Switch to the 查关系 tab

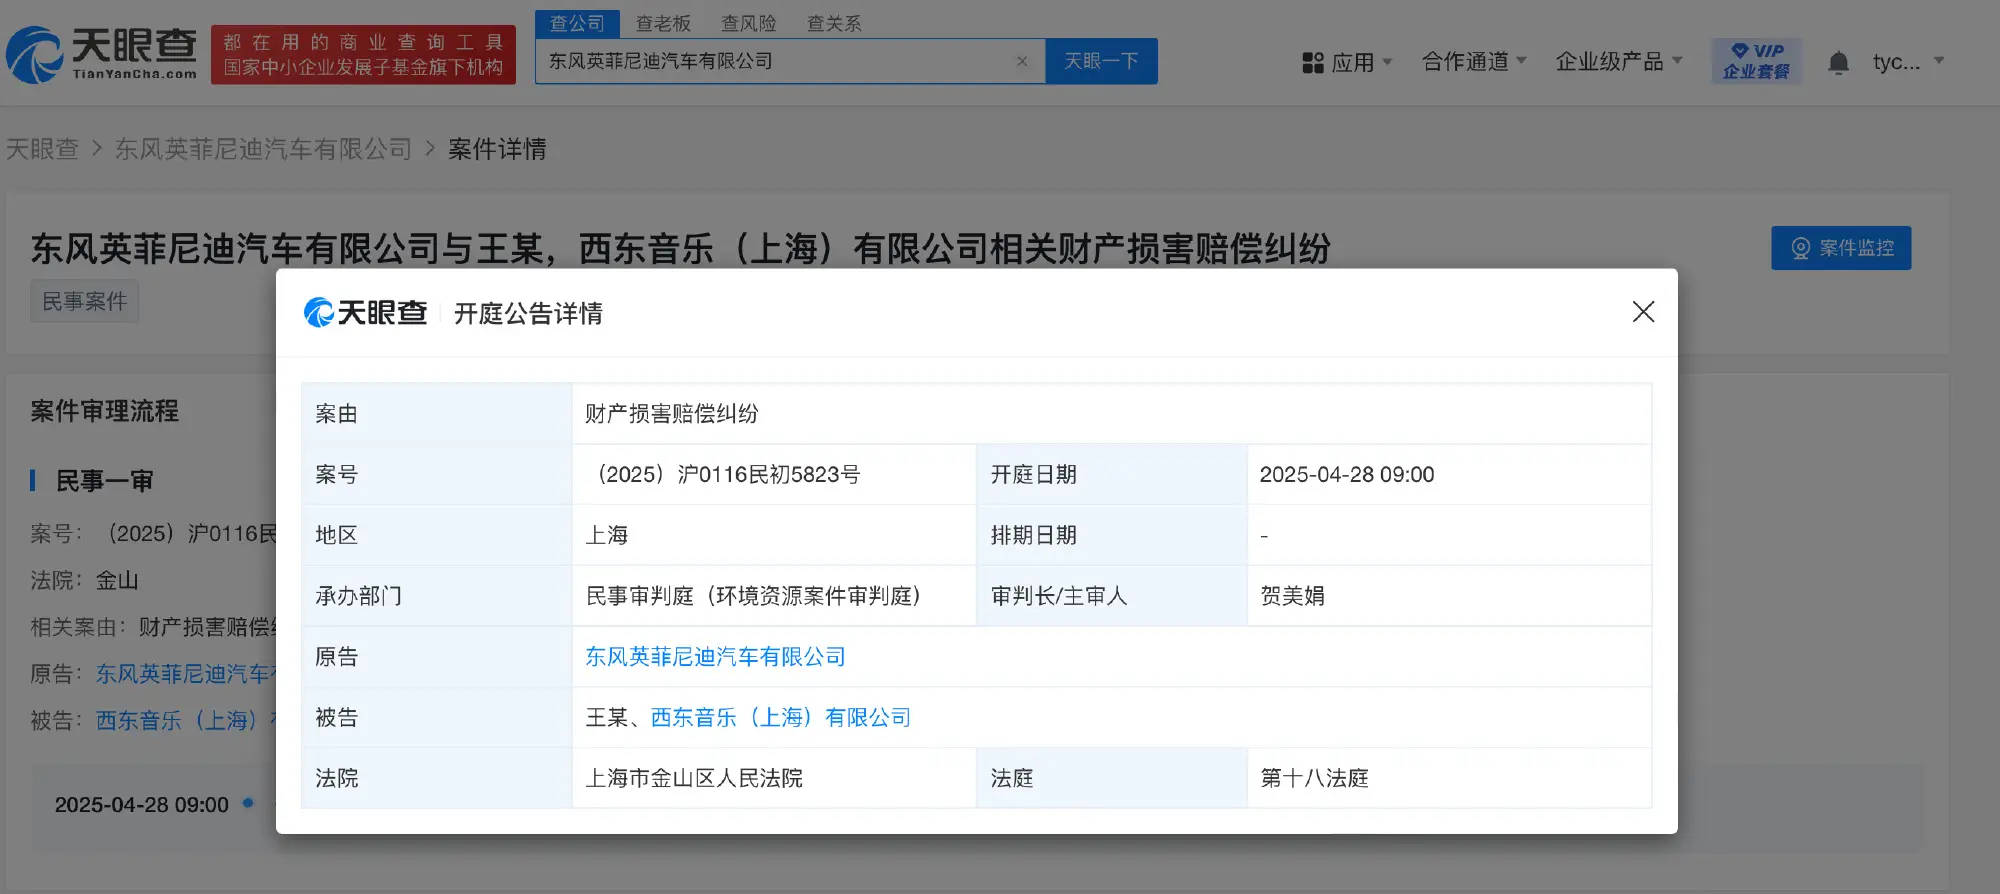pos(834,23)
